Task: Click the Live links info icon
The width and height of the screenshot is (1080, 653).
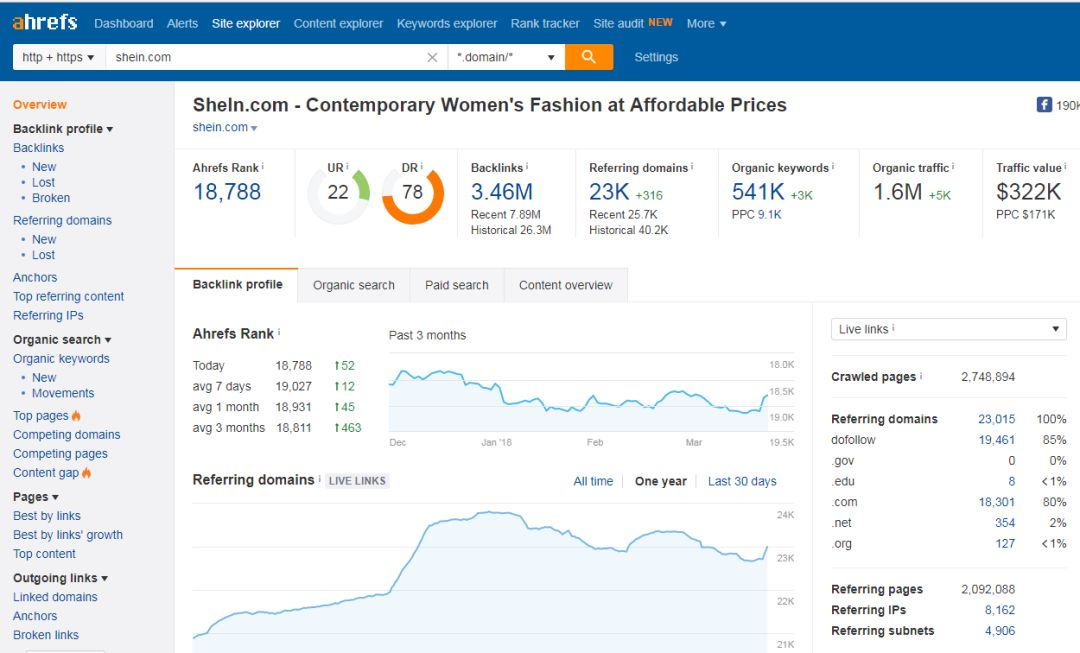Action: pos(893,329)
